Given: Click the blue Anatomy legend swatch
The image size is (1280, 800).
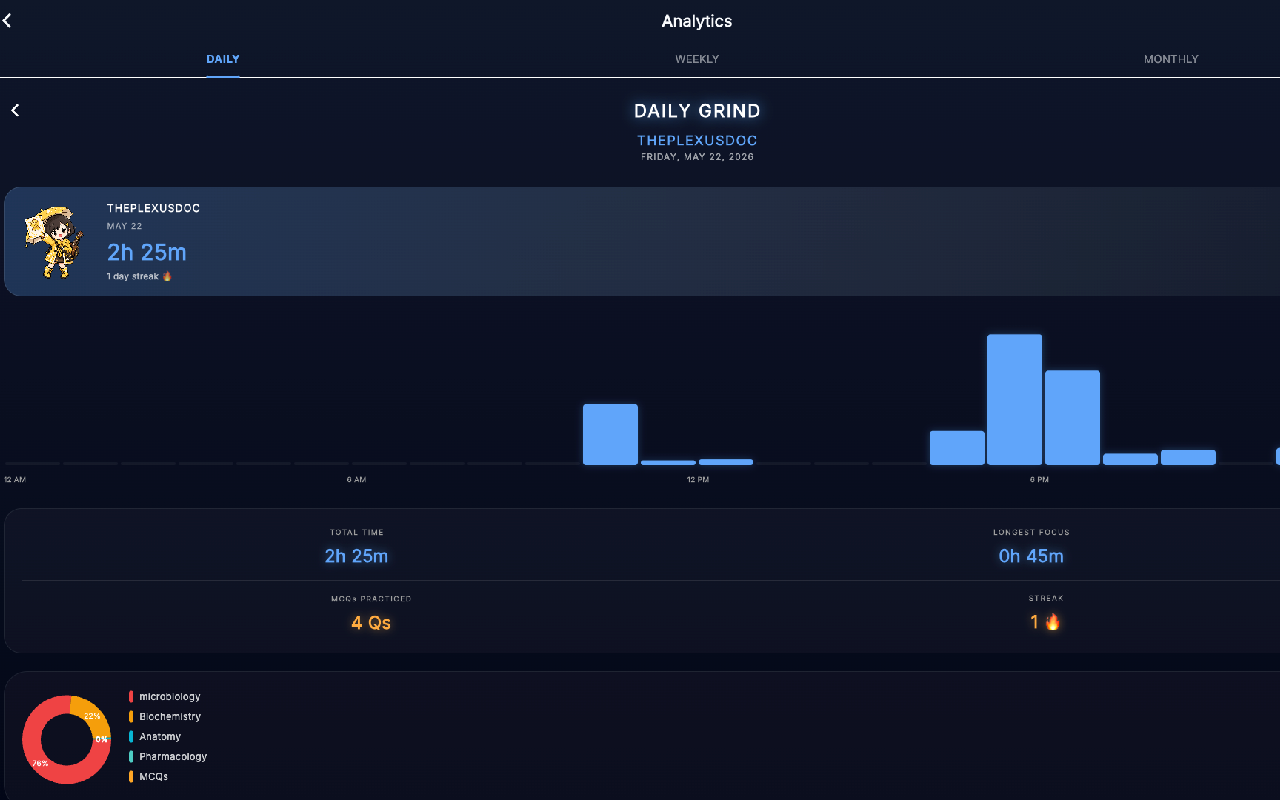Looking at the screenshot, I should click(x=131, y=736).
